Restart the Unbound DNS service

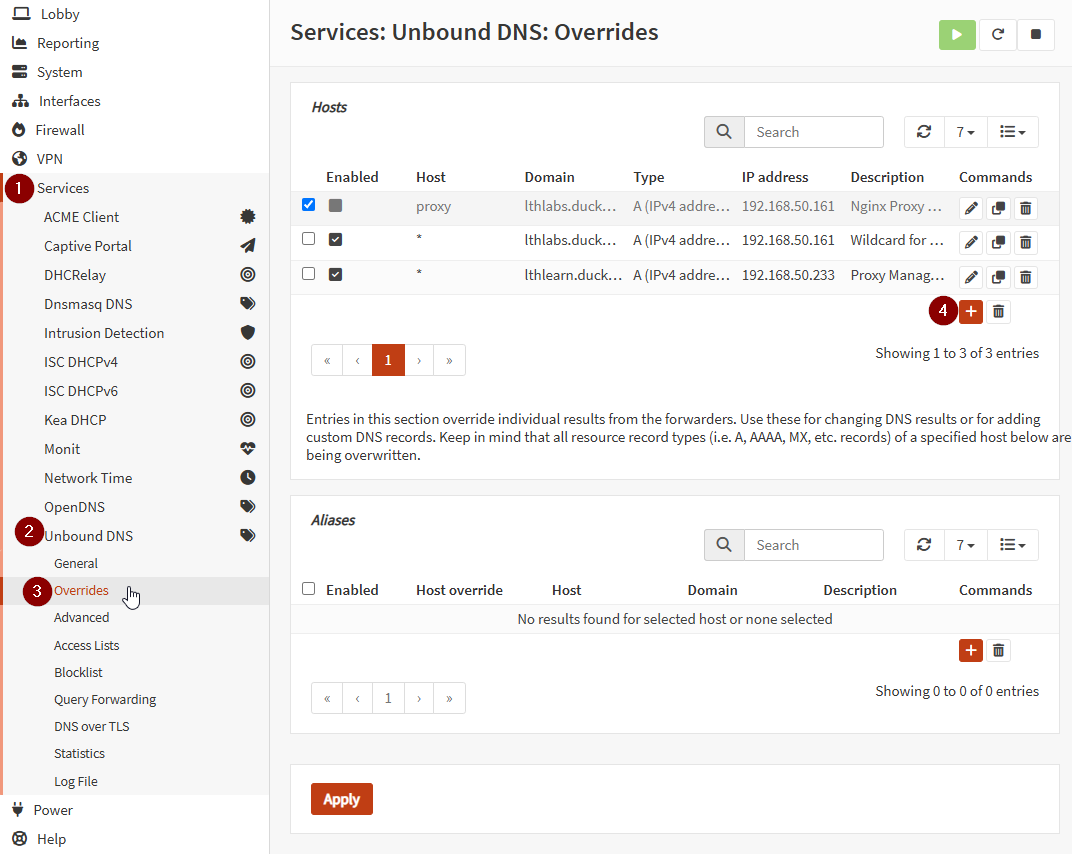[997, 34]
